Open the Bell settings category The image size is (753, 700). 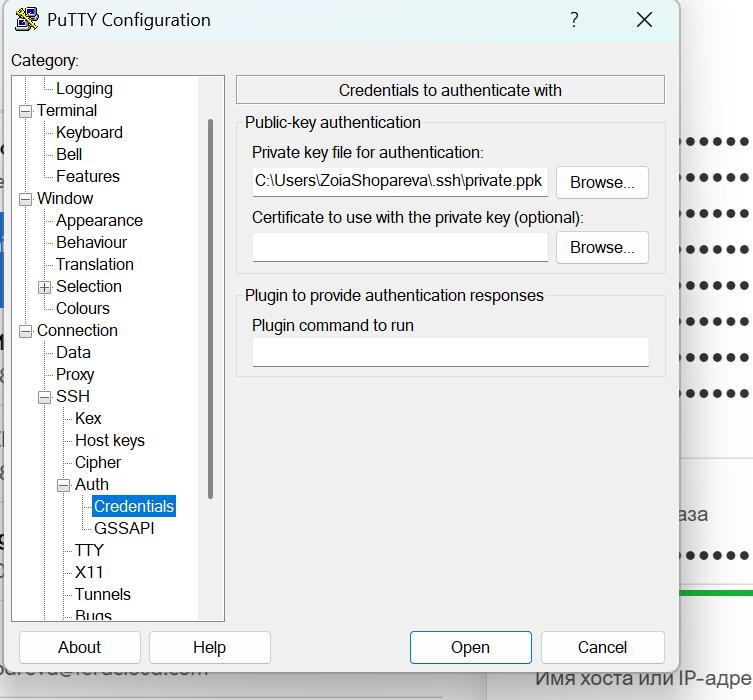click(69, 155)
